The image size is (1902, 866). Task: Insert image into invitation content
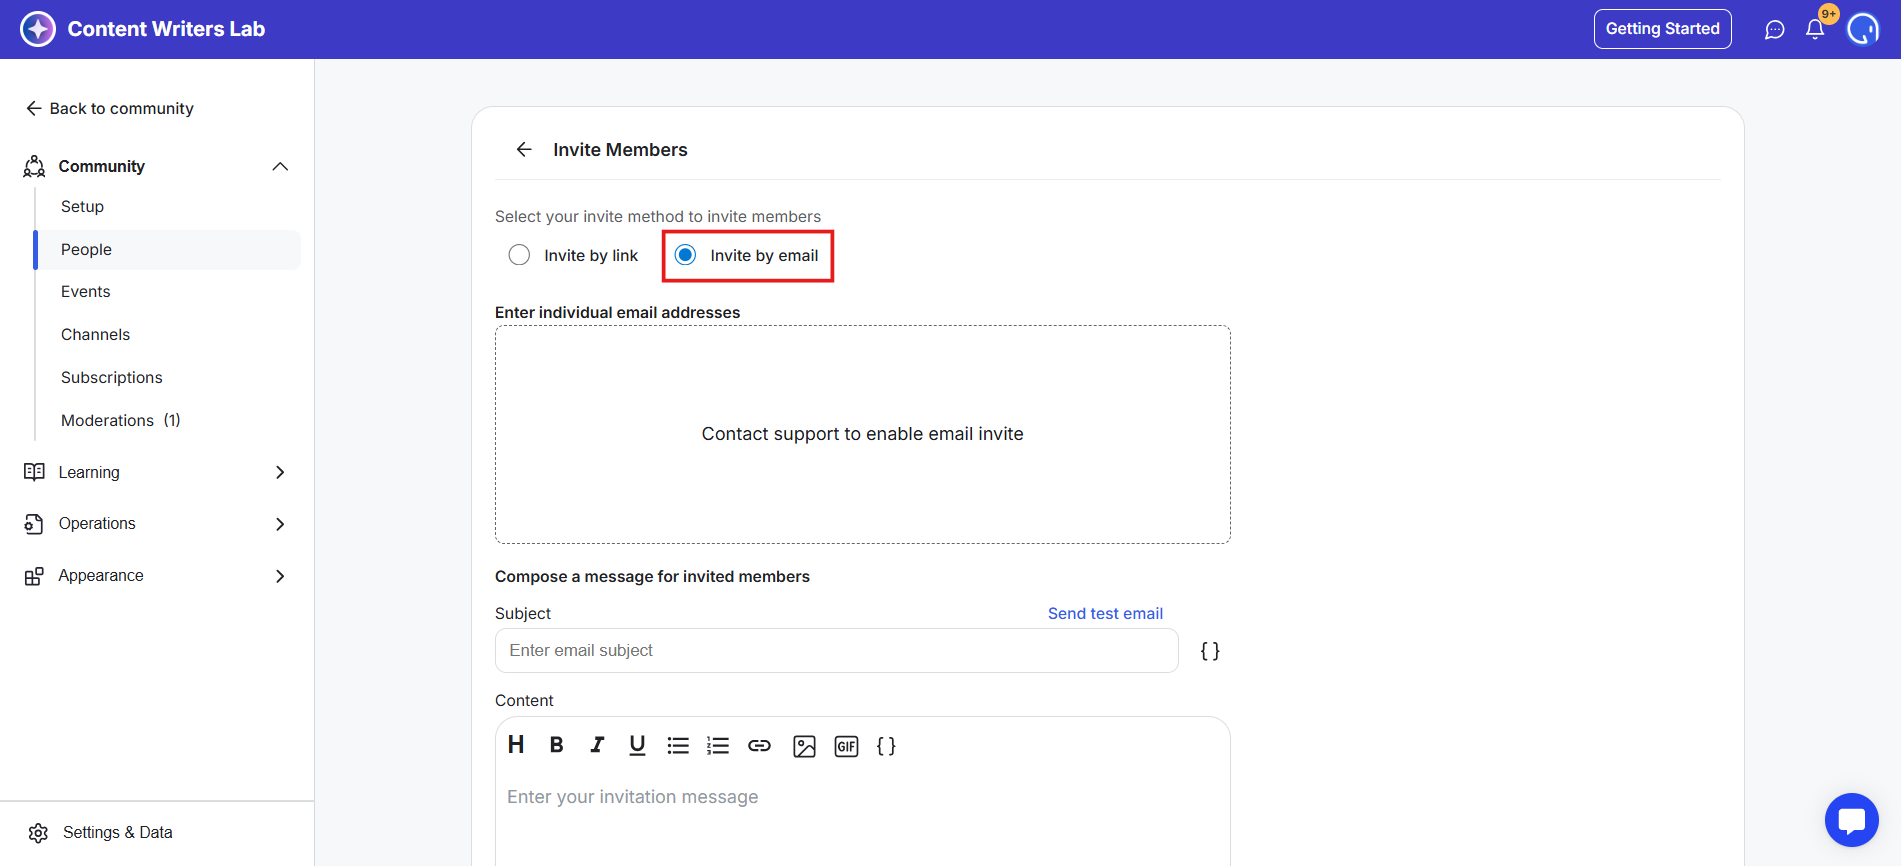[804, 746]
